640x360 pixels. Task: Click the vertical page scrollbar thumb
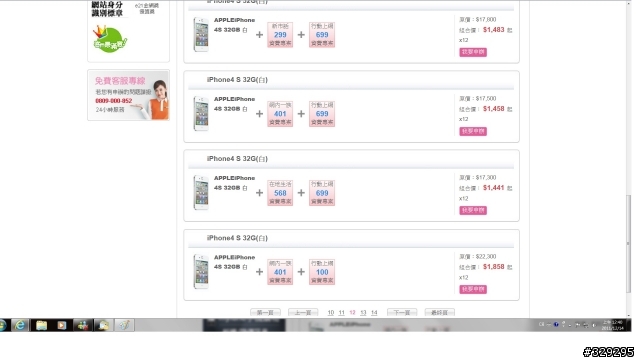coord(629,244)
